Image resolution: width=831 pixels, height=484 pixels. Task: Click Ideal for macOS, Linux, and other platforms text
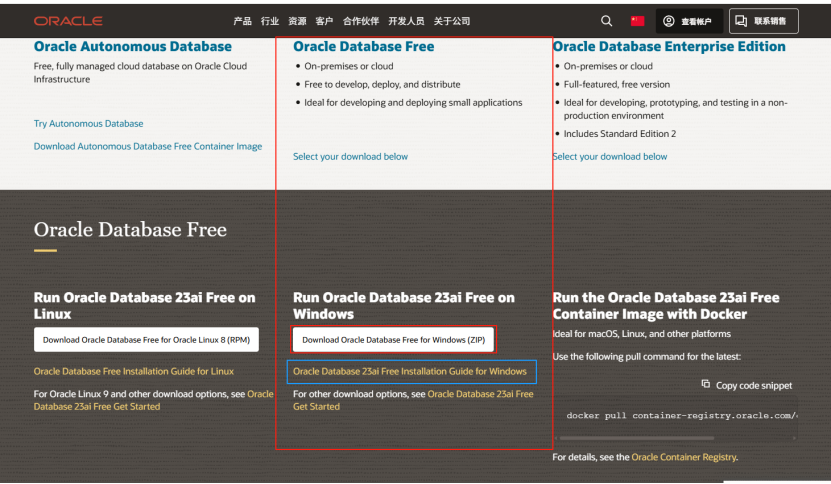[x=641, y=334]
